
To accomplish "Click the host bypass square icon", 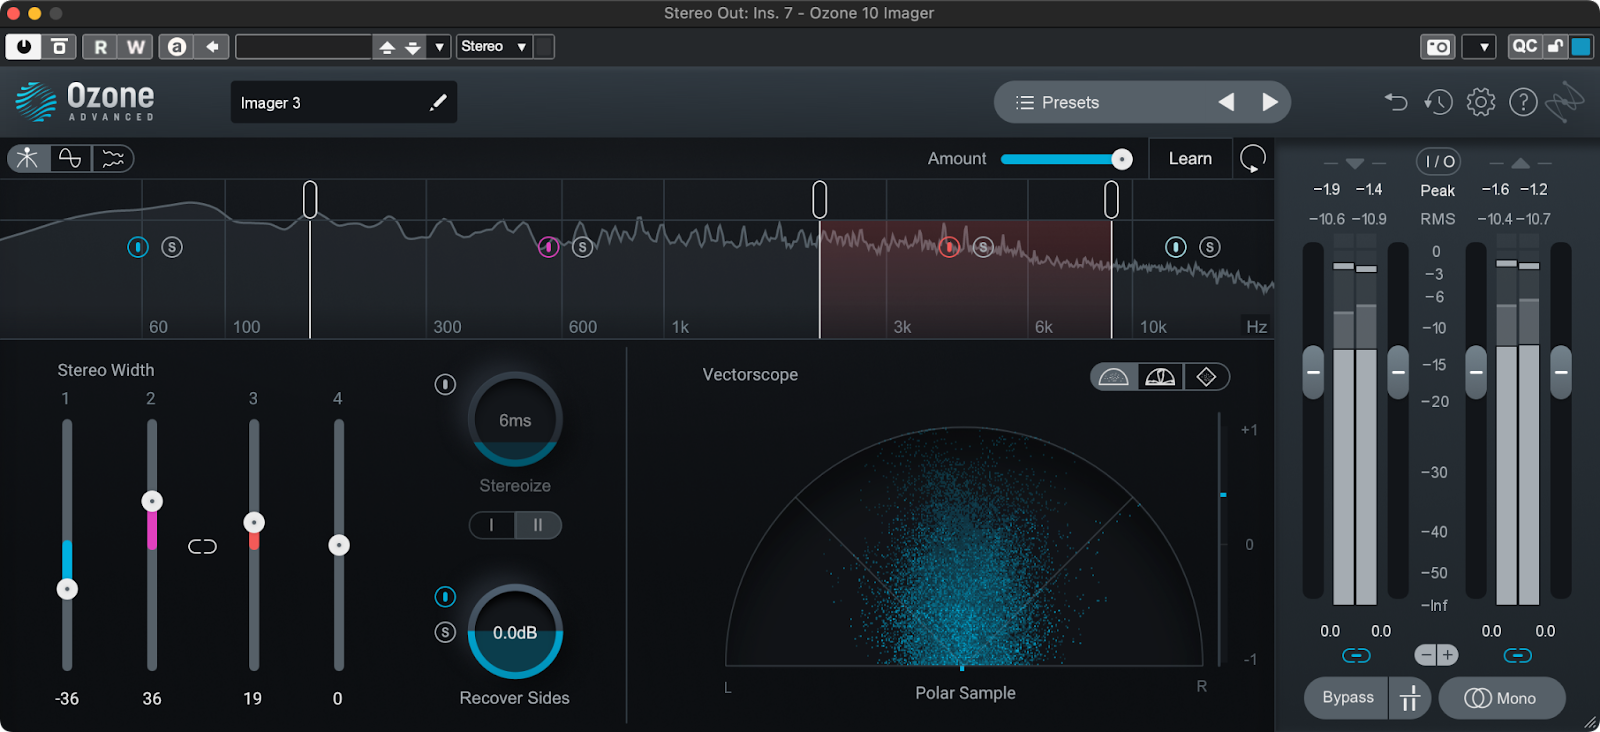I will [60, 46].
